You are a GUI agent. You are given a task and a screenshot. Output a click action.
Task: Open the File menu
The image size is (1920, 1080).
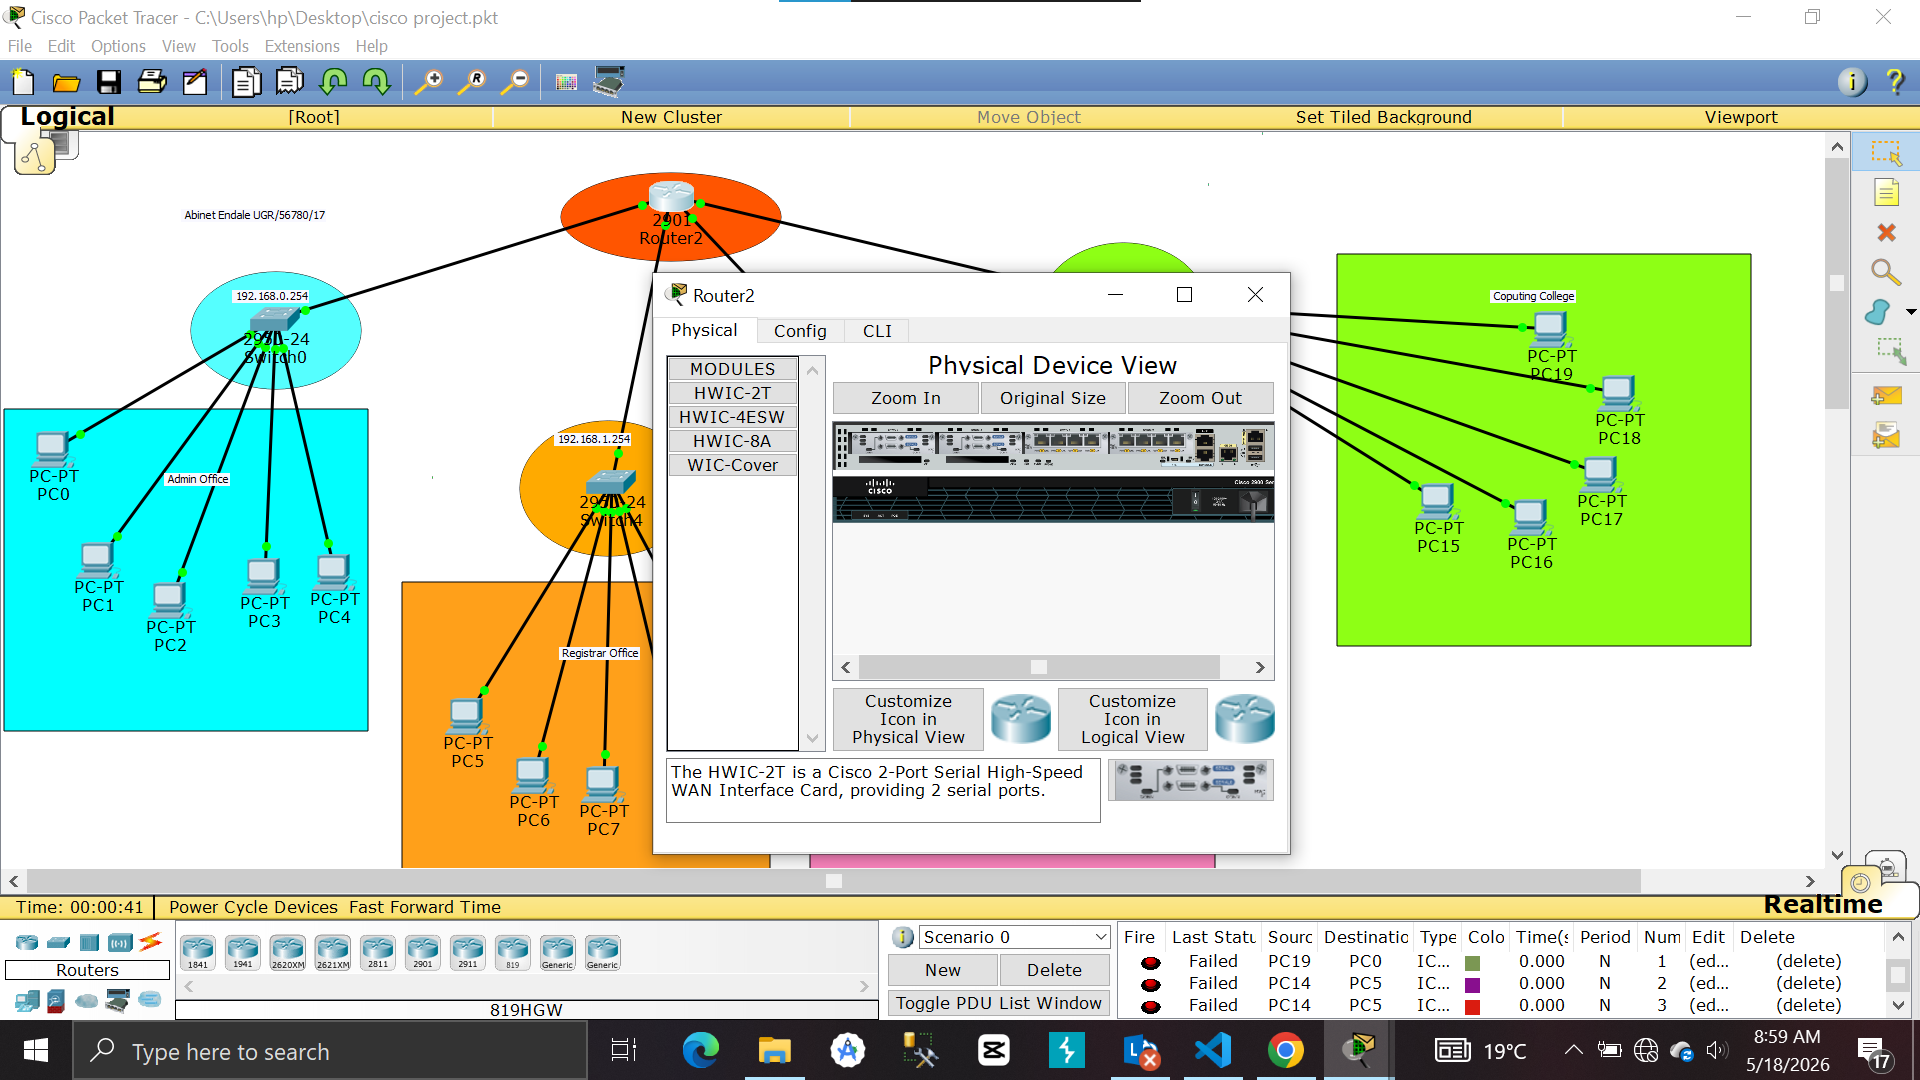[x=19, y=46]
